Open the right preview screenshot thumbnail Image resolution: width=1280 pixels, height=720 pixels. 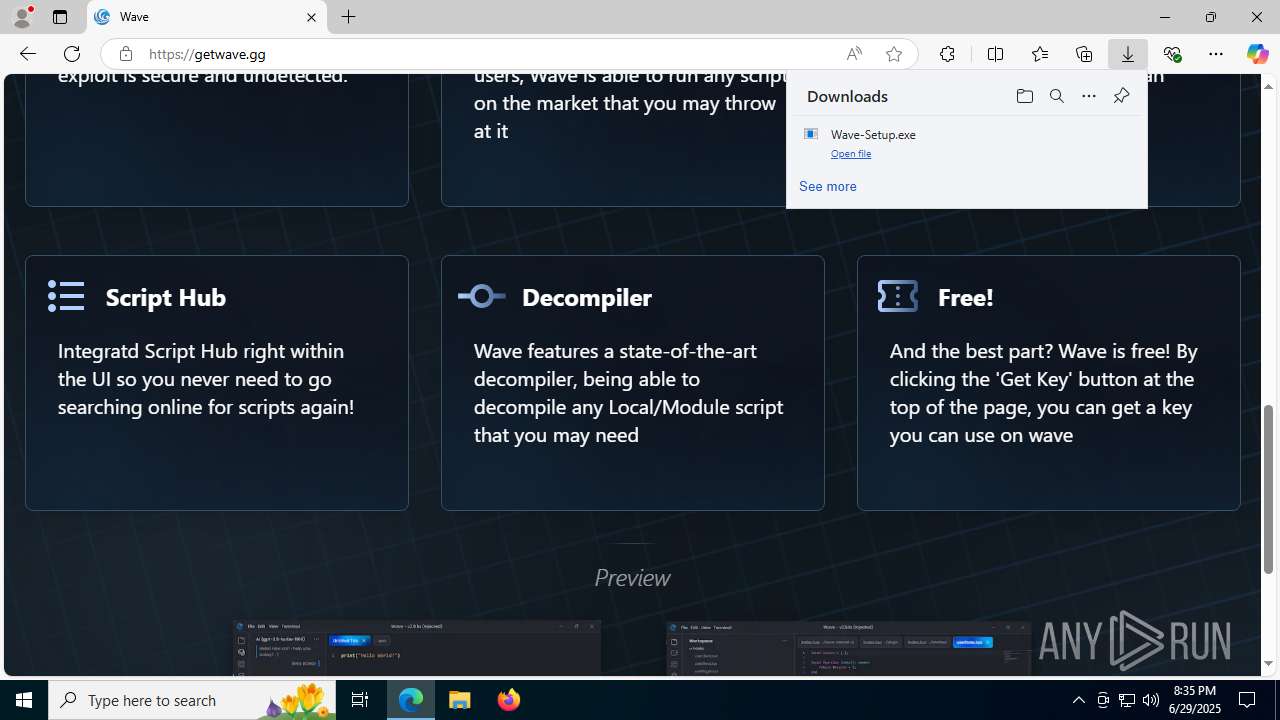point(849,648)
